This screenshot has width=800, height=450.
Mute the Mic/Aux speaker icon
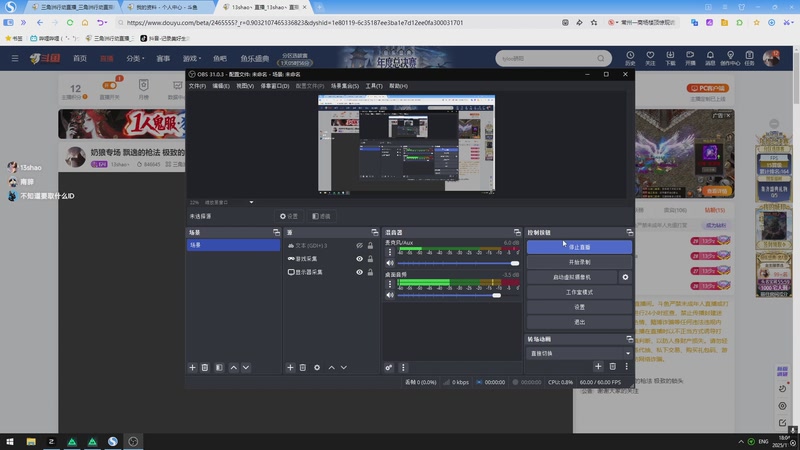pos(390,263)
